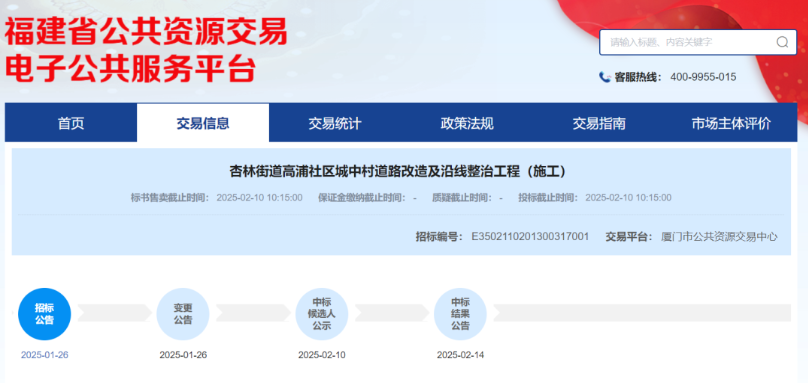
Task: Click the customer hotline phone icon
Action: [604, 77]
